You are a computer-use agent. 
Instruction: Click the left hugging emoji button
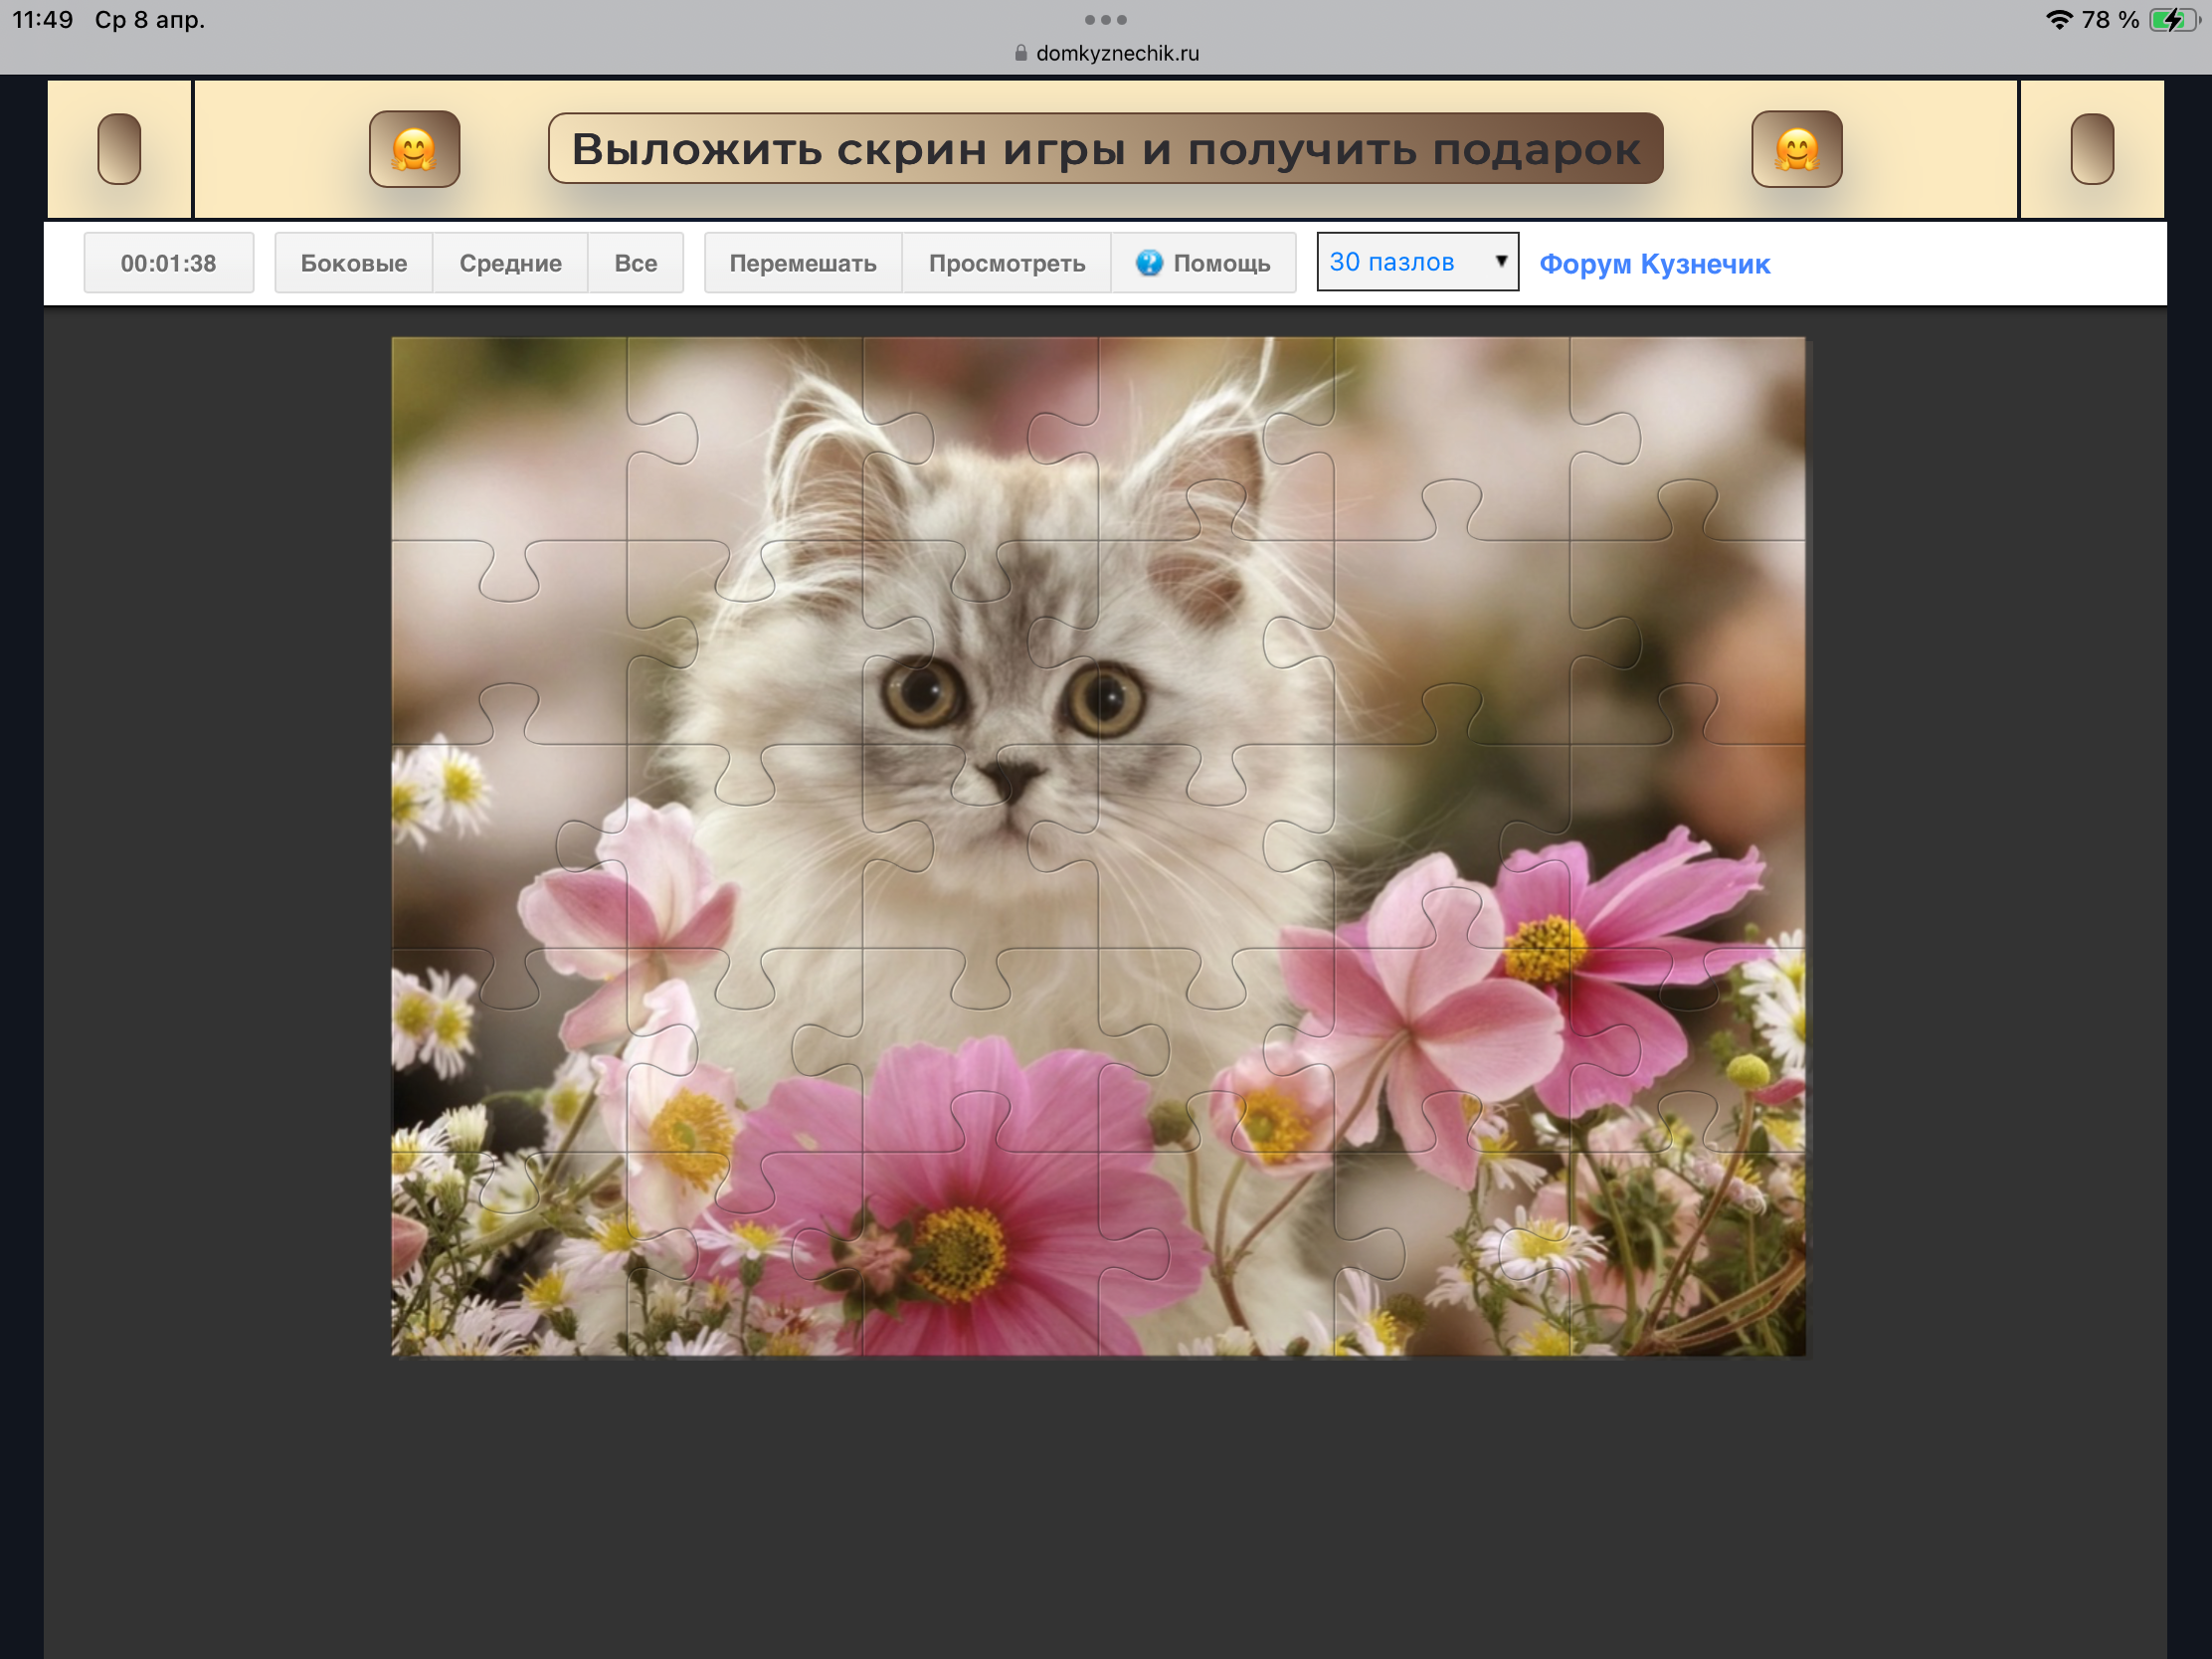[x=414, y=149]
